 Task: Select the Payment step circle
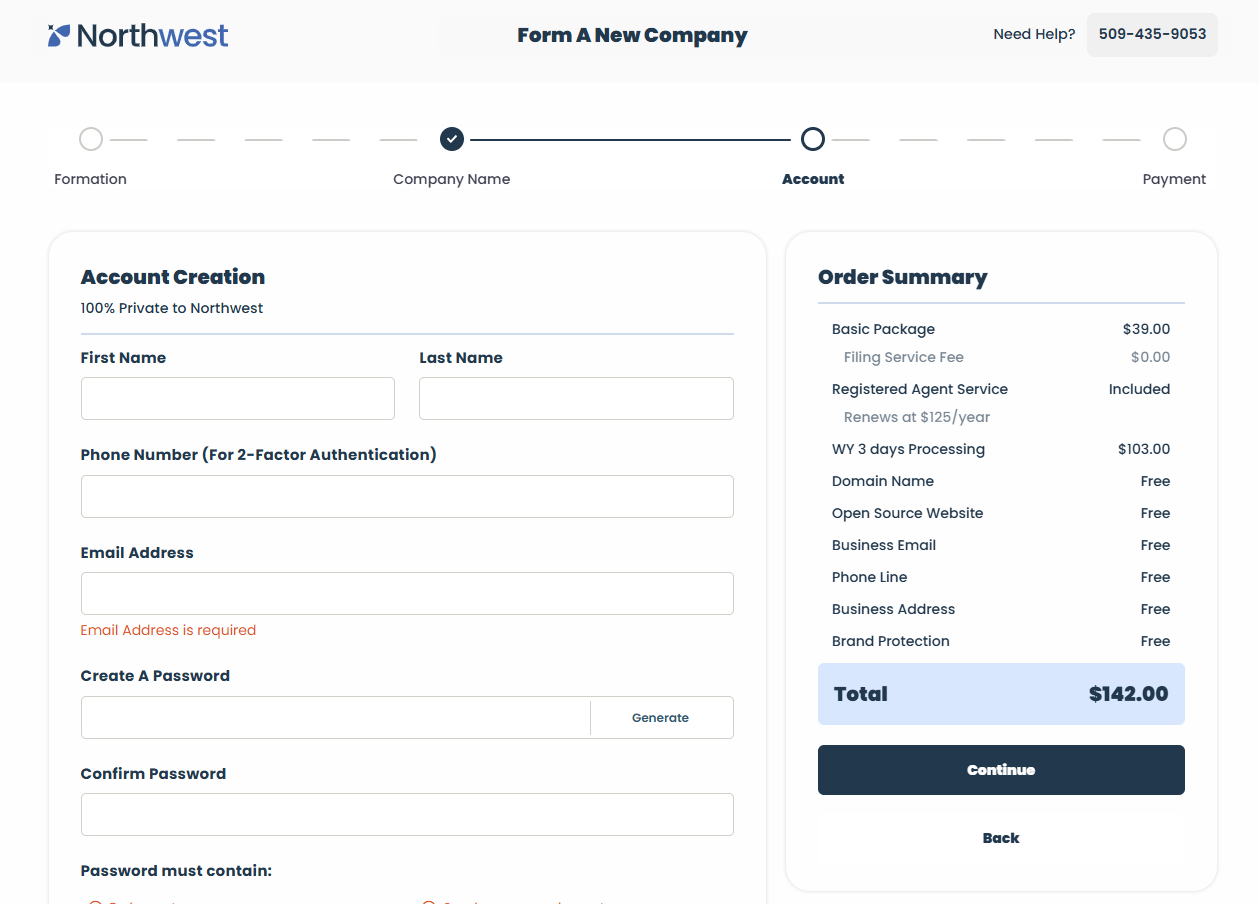(1175, 139)
